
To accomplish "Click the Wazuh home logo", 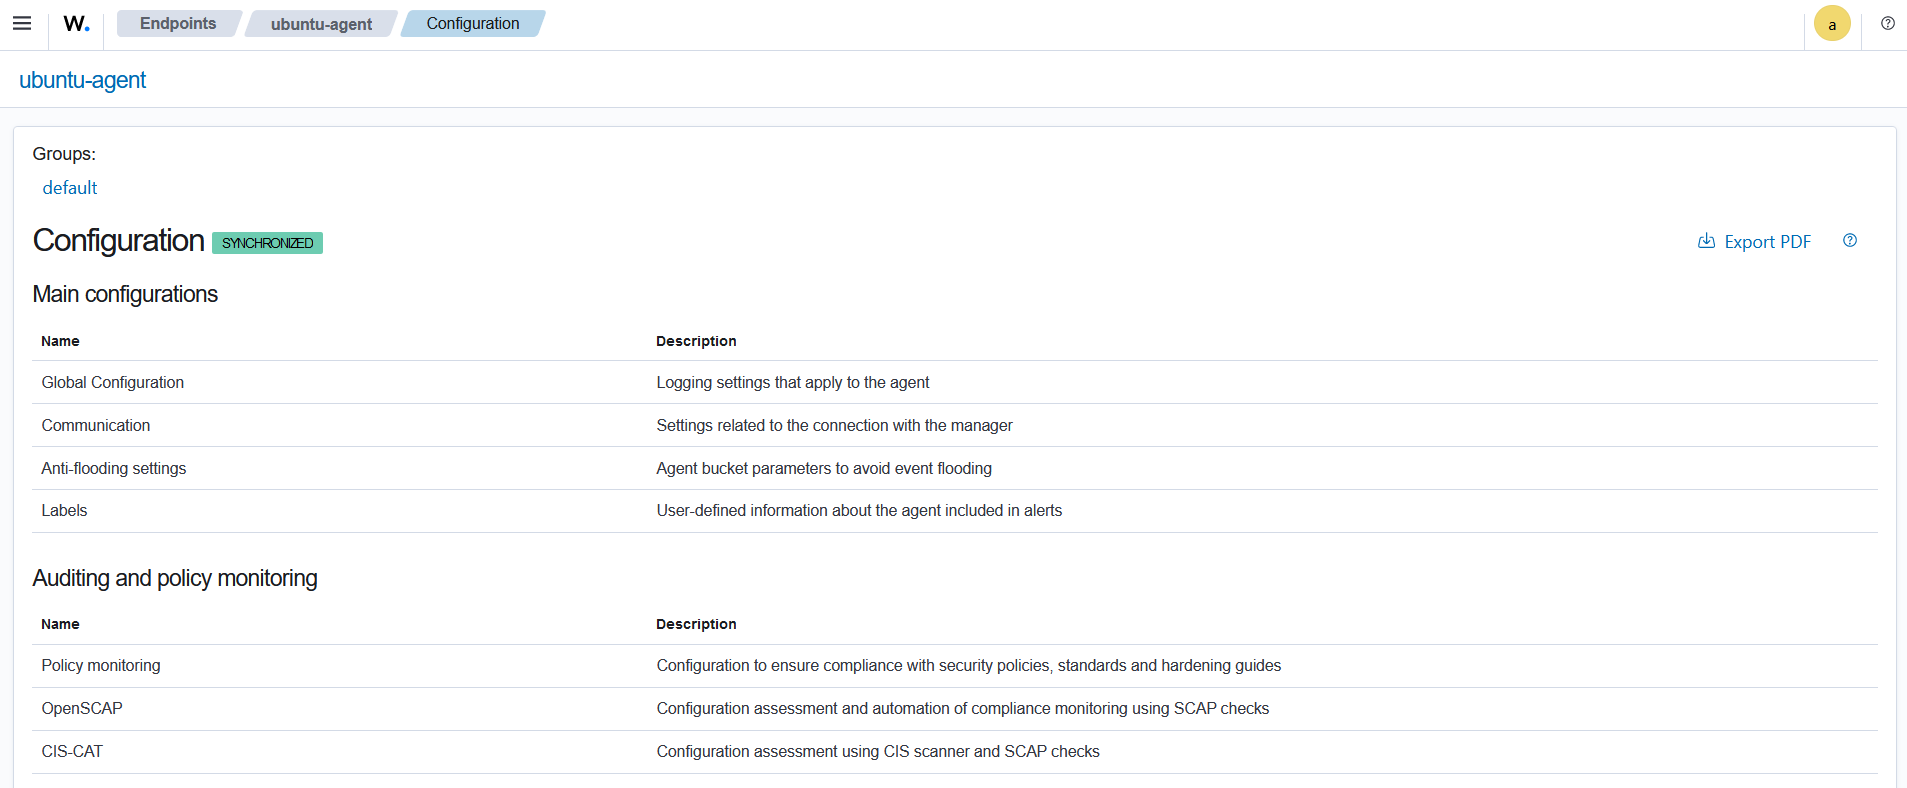I will [76, 24].
